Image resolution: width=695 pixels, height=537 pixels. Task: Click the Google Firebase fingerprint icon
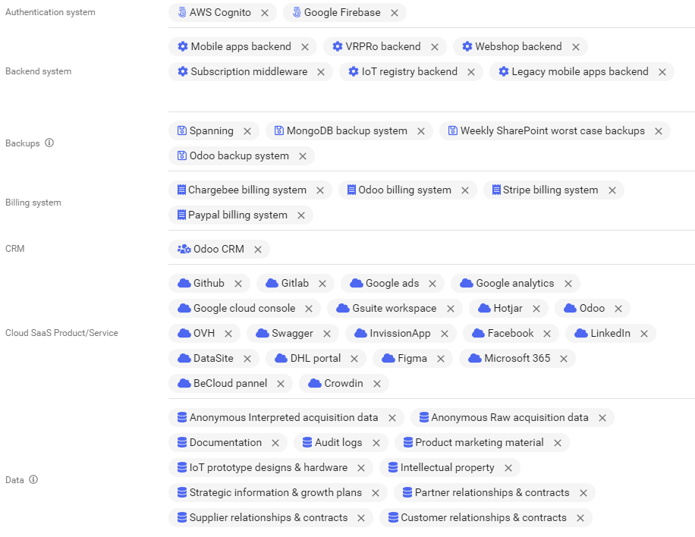(x=295, y=13)
